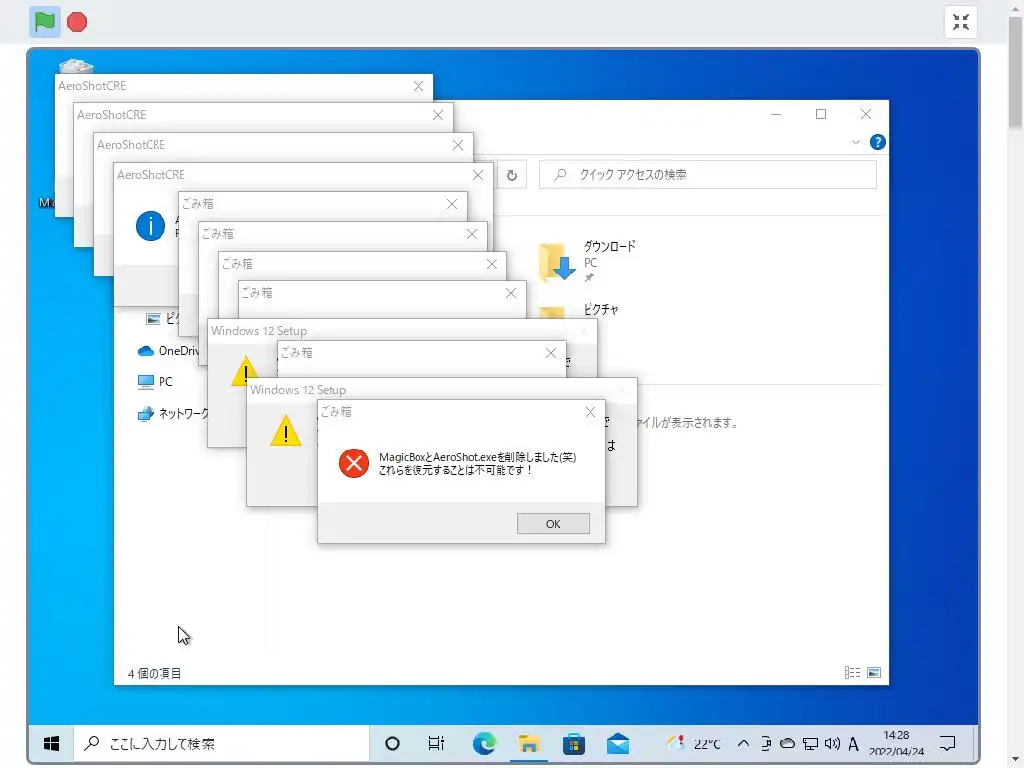Click the red error icon in dialog
The width and height of the screenshot is (1024, 768).
click(354, 463)
